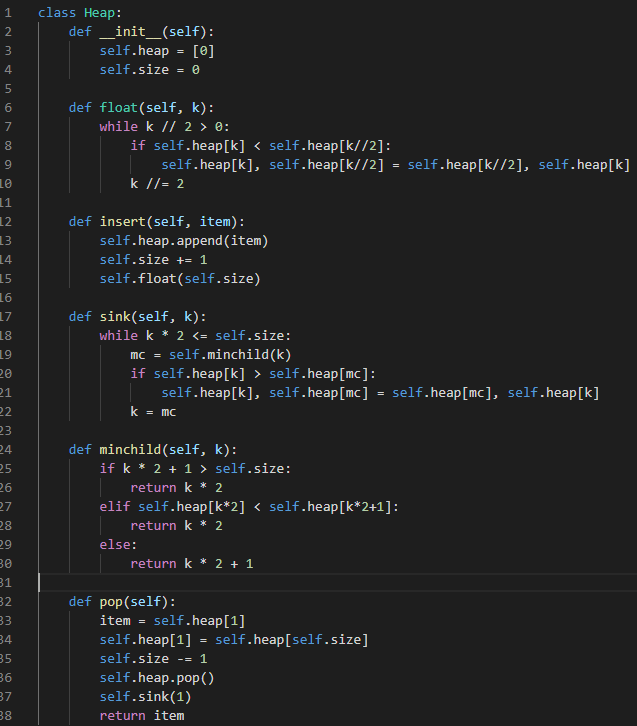The image size is (637, 726).
Task: Click the 'while k * 2 <= self.size:' line
Action: point(195,336)
